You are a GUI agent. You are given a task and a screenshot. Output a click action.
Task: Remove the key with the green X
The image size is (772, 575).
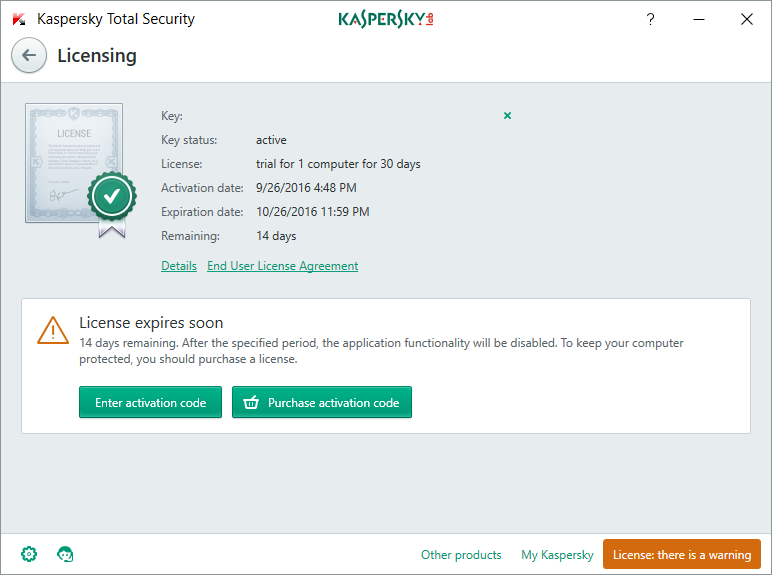[507, 116]
